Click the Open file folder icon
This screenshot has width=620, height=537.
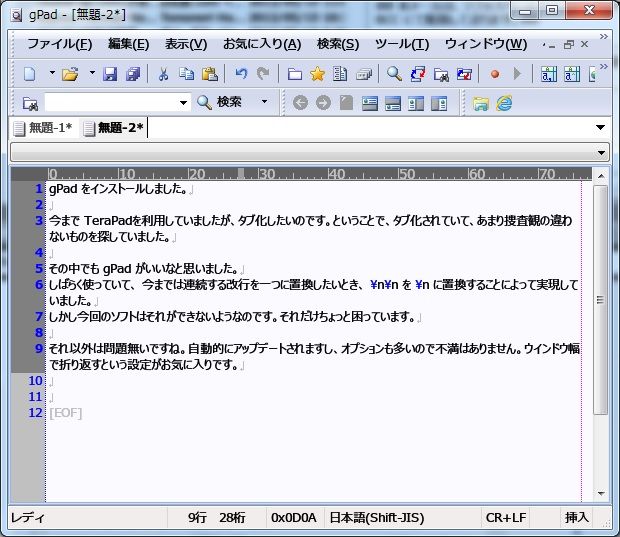(70, 74)
